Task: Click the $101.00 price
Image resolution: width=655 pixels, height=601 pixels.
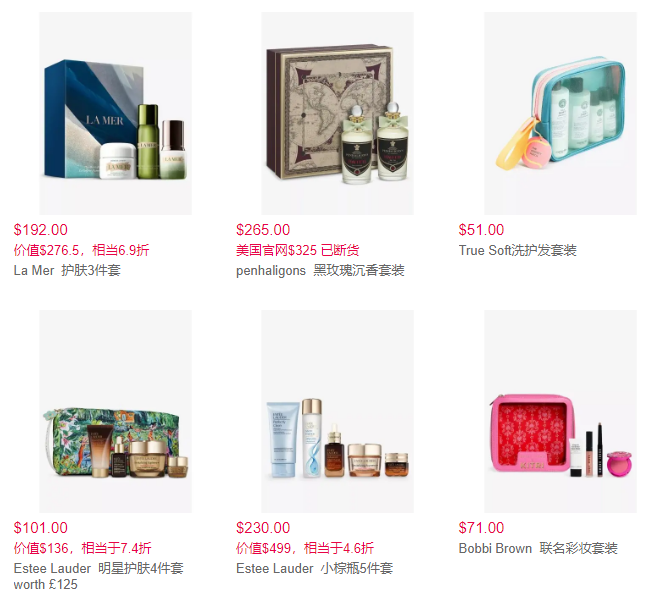Action: click(x=41, y=527)
